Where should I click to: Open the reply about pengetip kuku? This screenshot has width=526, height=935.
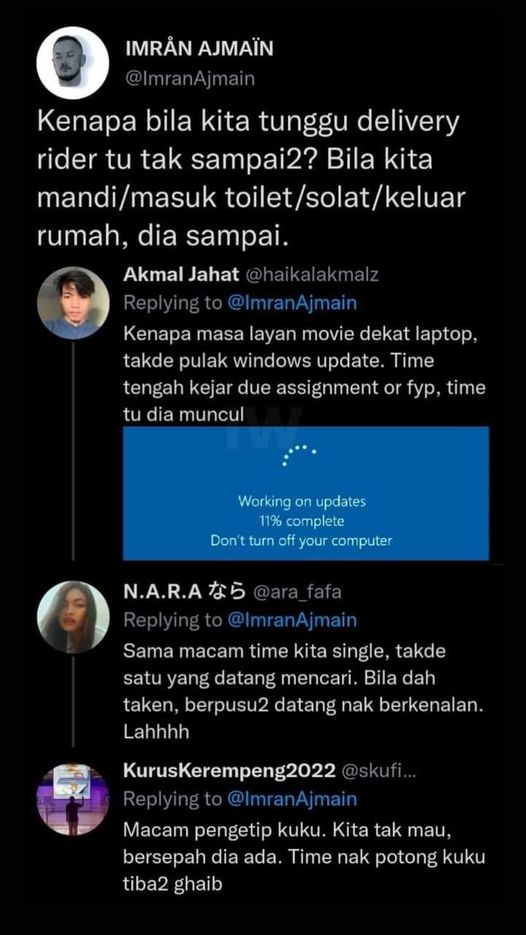(304, 856)
